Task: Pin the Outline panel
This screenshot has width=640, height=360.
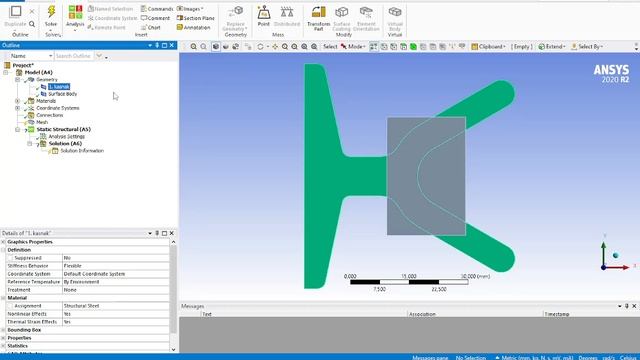Action: click(x=157, y=45)
